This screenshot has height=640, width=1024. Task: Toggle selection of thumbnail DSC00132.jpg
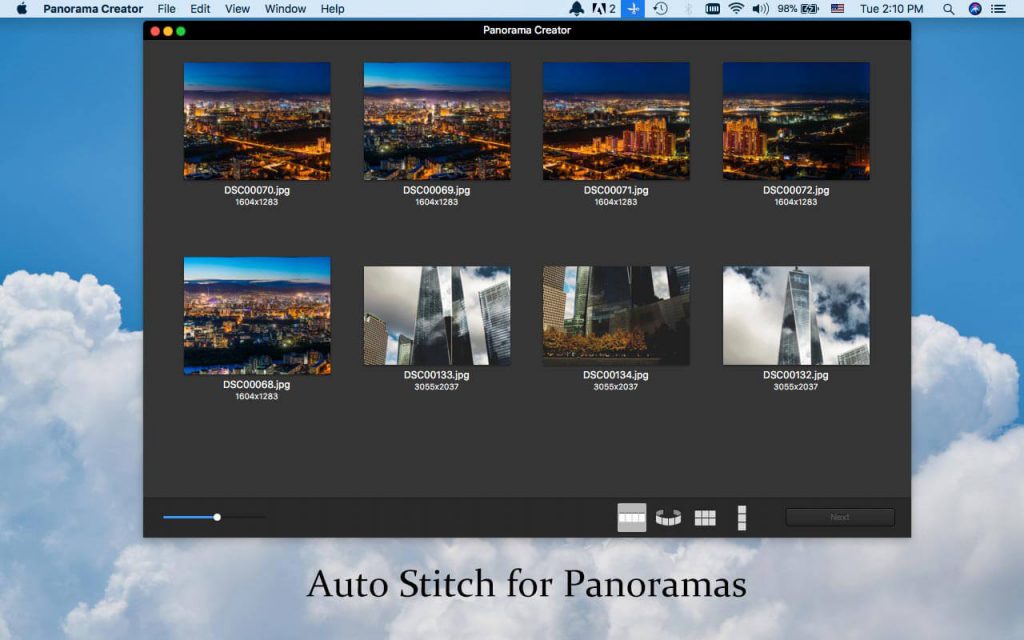click(x=795, y=315)
